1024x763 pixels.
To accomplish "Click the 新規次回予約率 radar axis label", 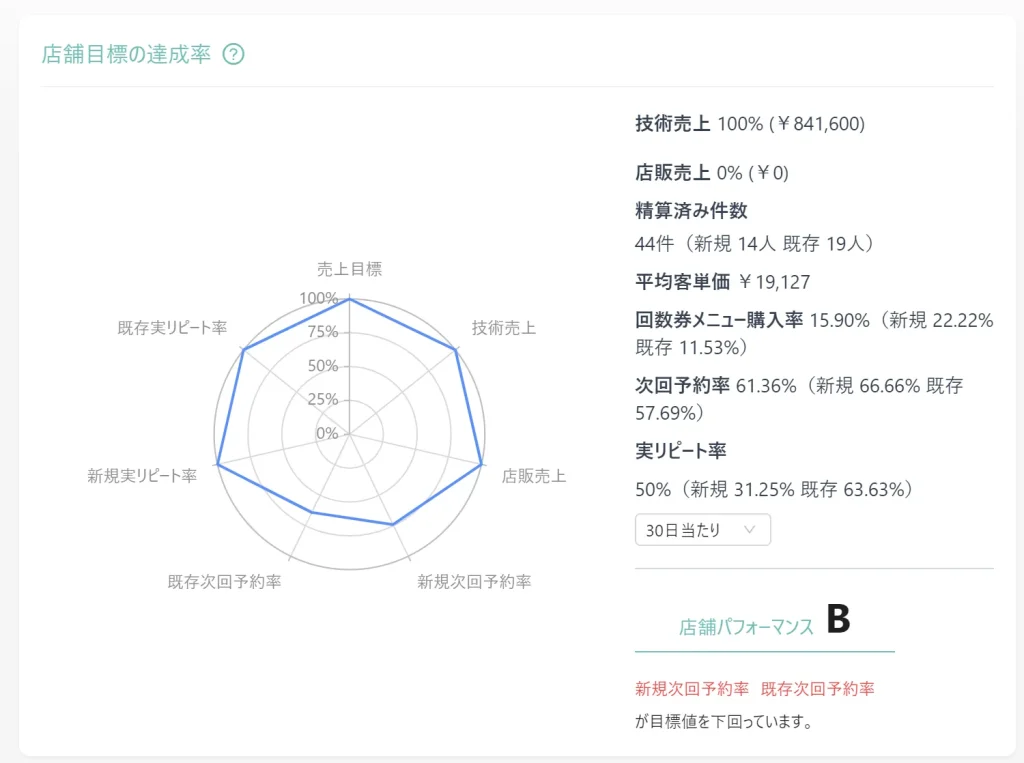I will click(x=473, y=581).
